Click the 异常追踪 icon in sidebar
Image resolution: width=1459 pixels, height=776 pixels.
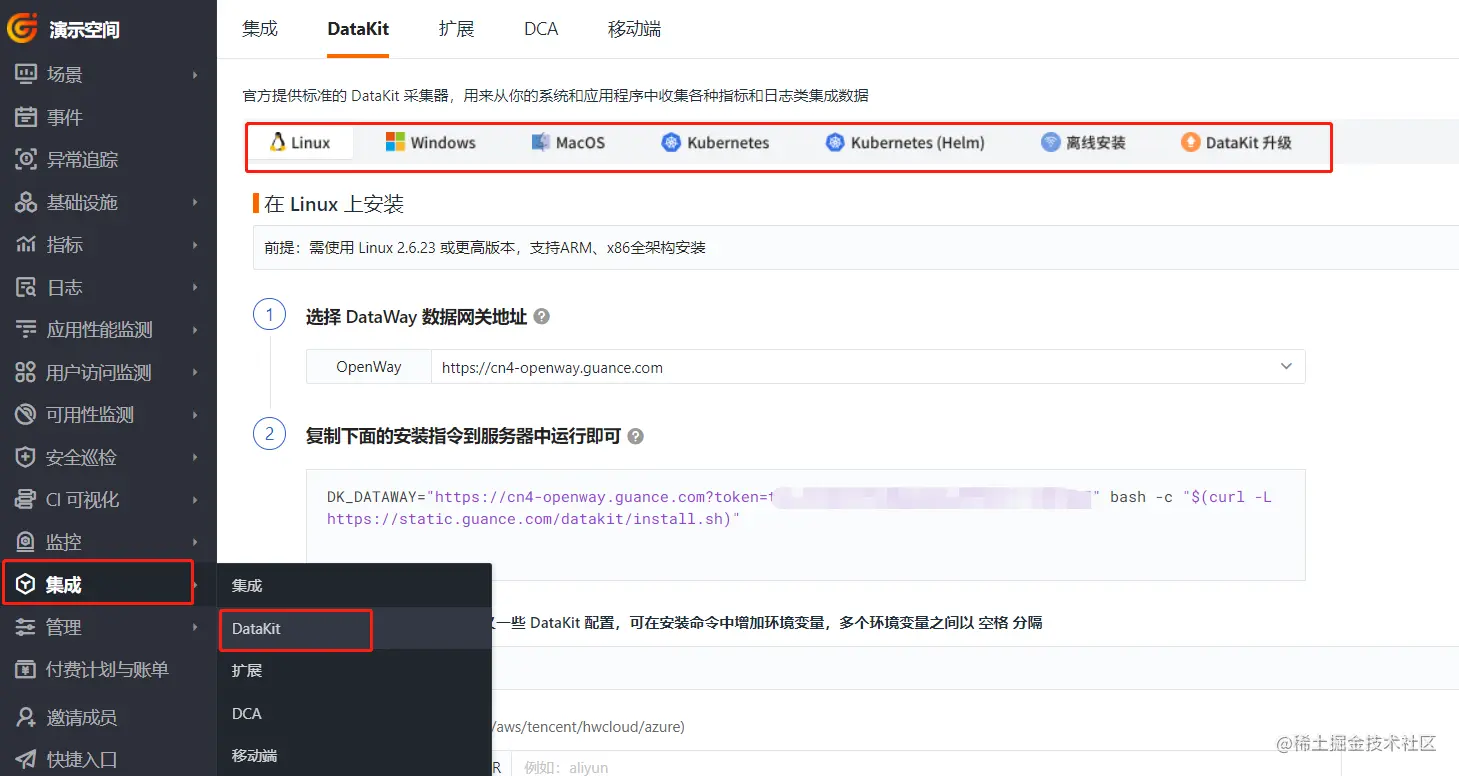point(26,160)
